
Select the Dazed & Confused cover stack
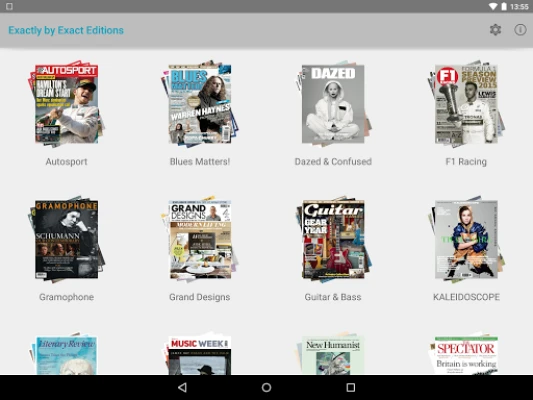pyautogui.click(x=333, y=104)
